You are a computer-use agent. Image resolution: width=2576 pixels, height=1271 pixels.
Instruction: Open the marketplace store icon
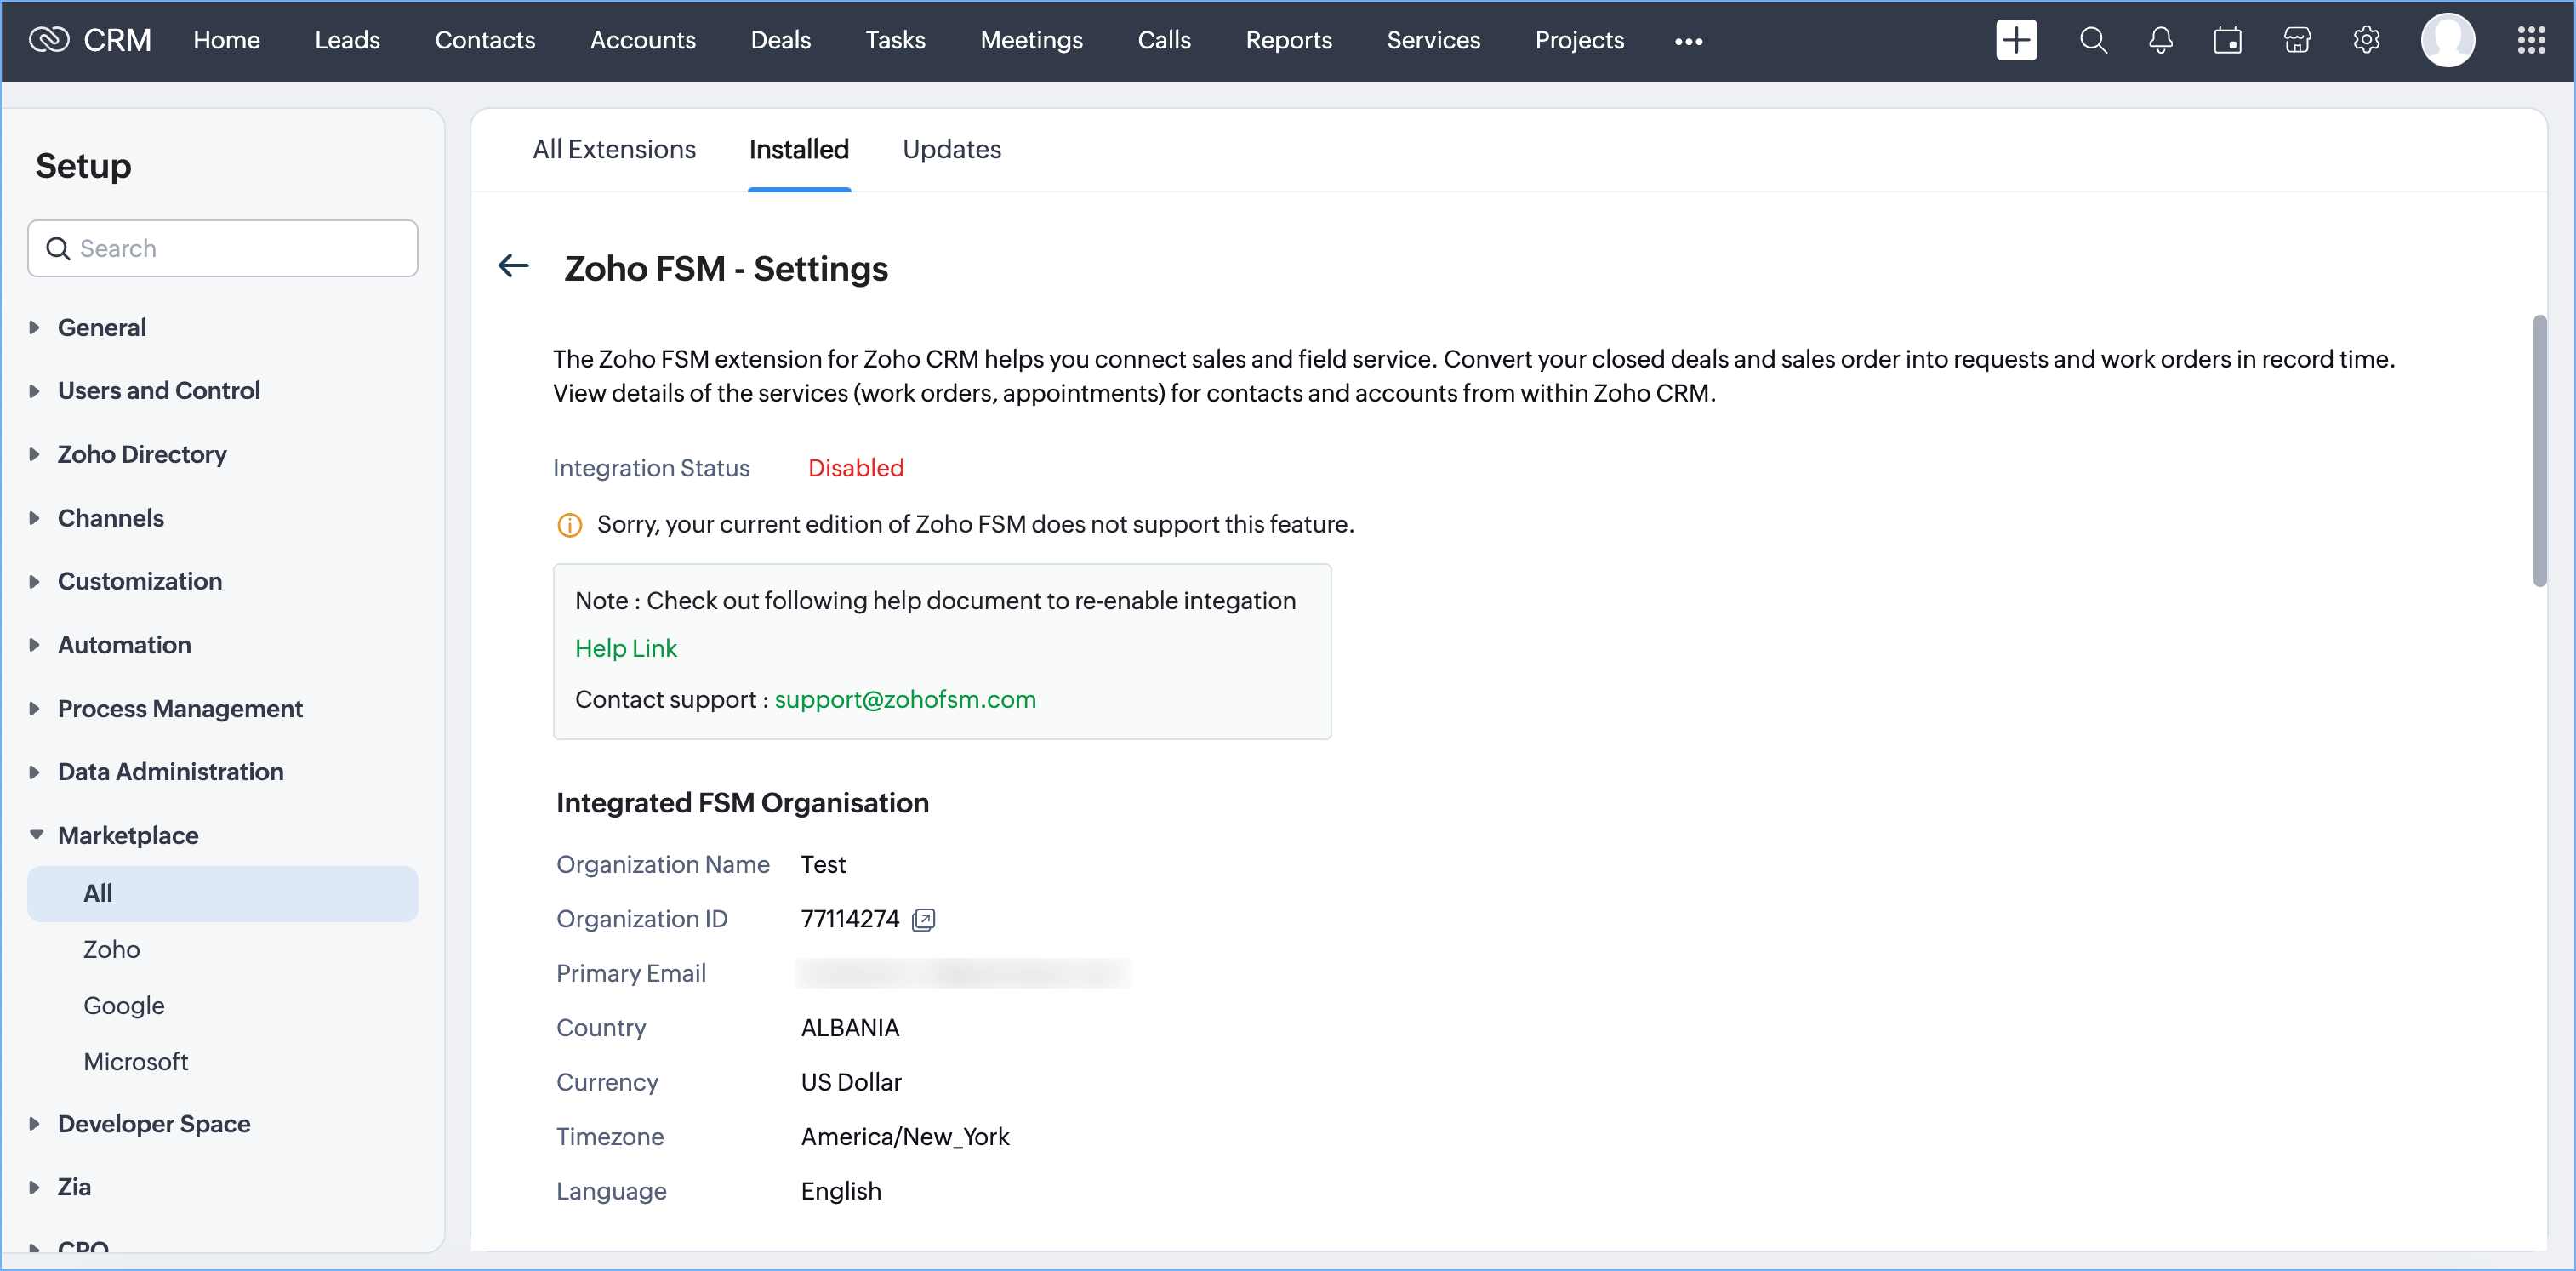pyautogui.click(x=2297, y=40)
